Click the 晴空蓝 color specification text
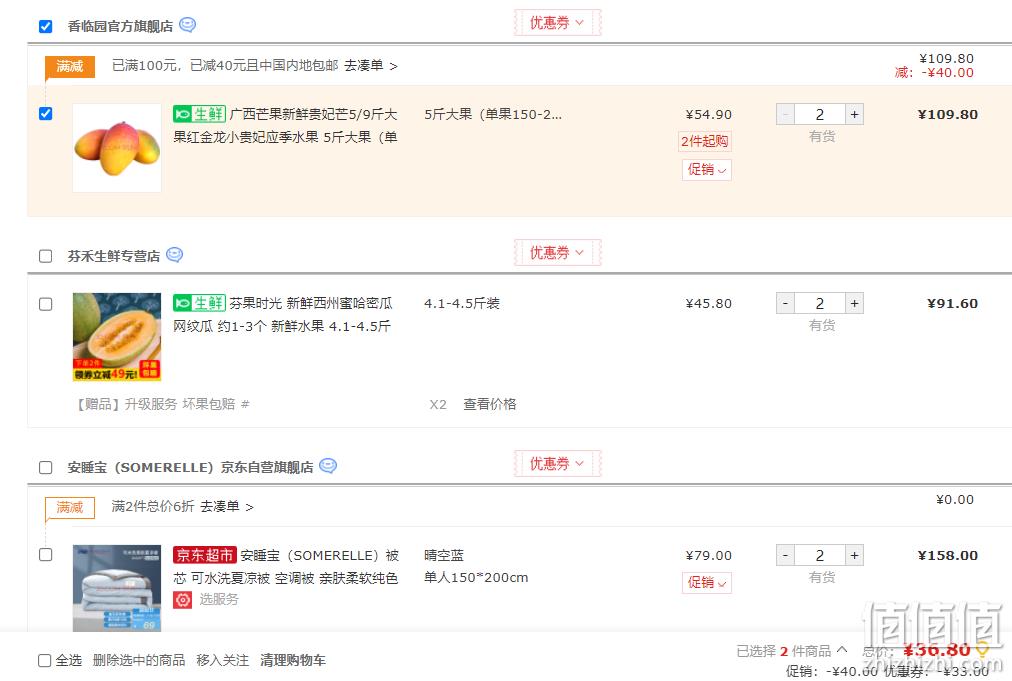The height and width of the screenshot is (681, 1012). [x=444, y=555]
